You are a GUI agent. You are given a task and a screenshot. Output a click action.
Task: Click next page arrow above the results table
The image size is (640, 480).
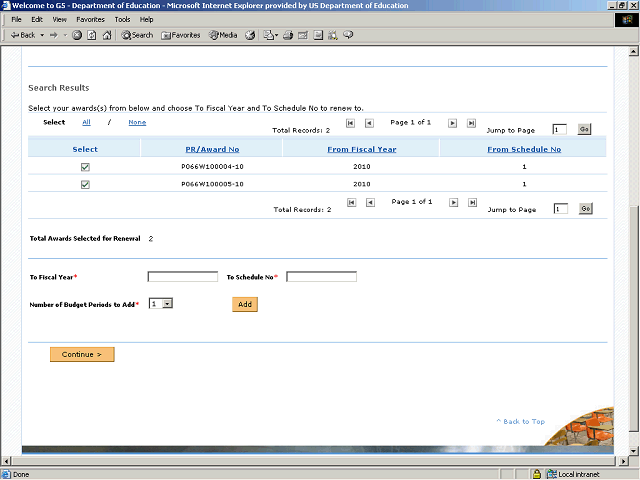(453, 123)
